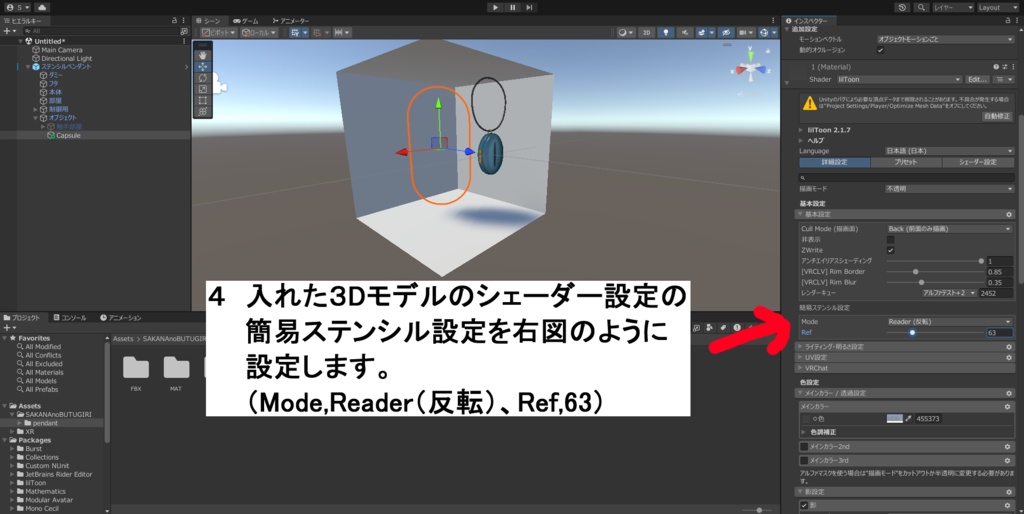Image resolution: width=1024 pixels, height=514 pixels.
Task: Open shading draw mode dropdown
Action: (x=625, y=33)
